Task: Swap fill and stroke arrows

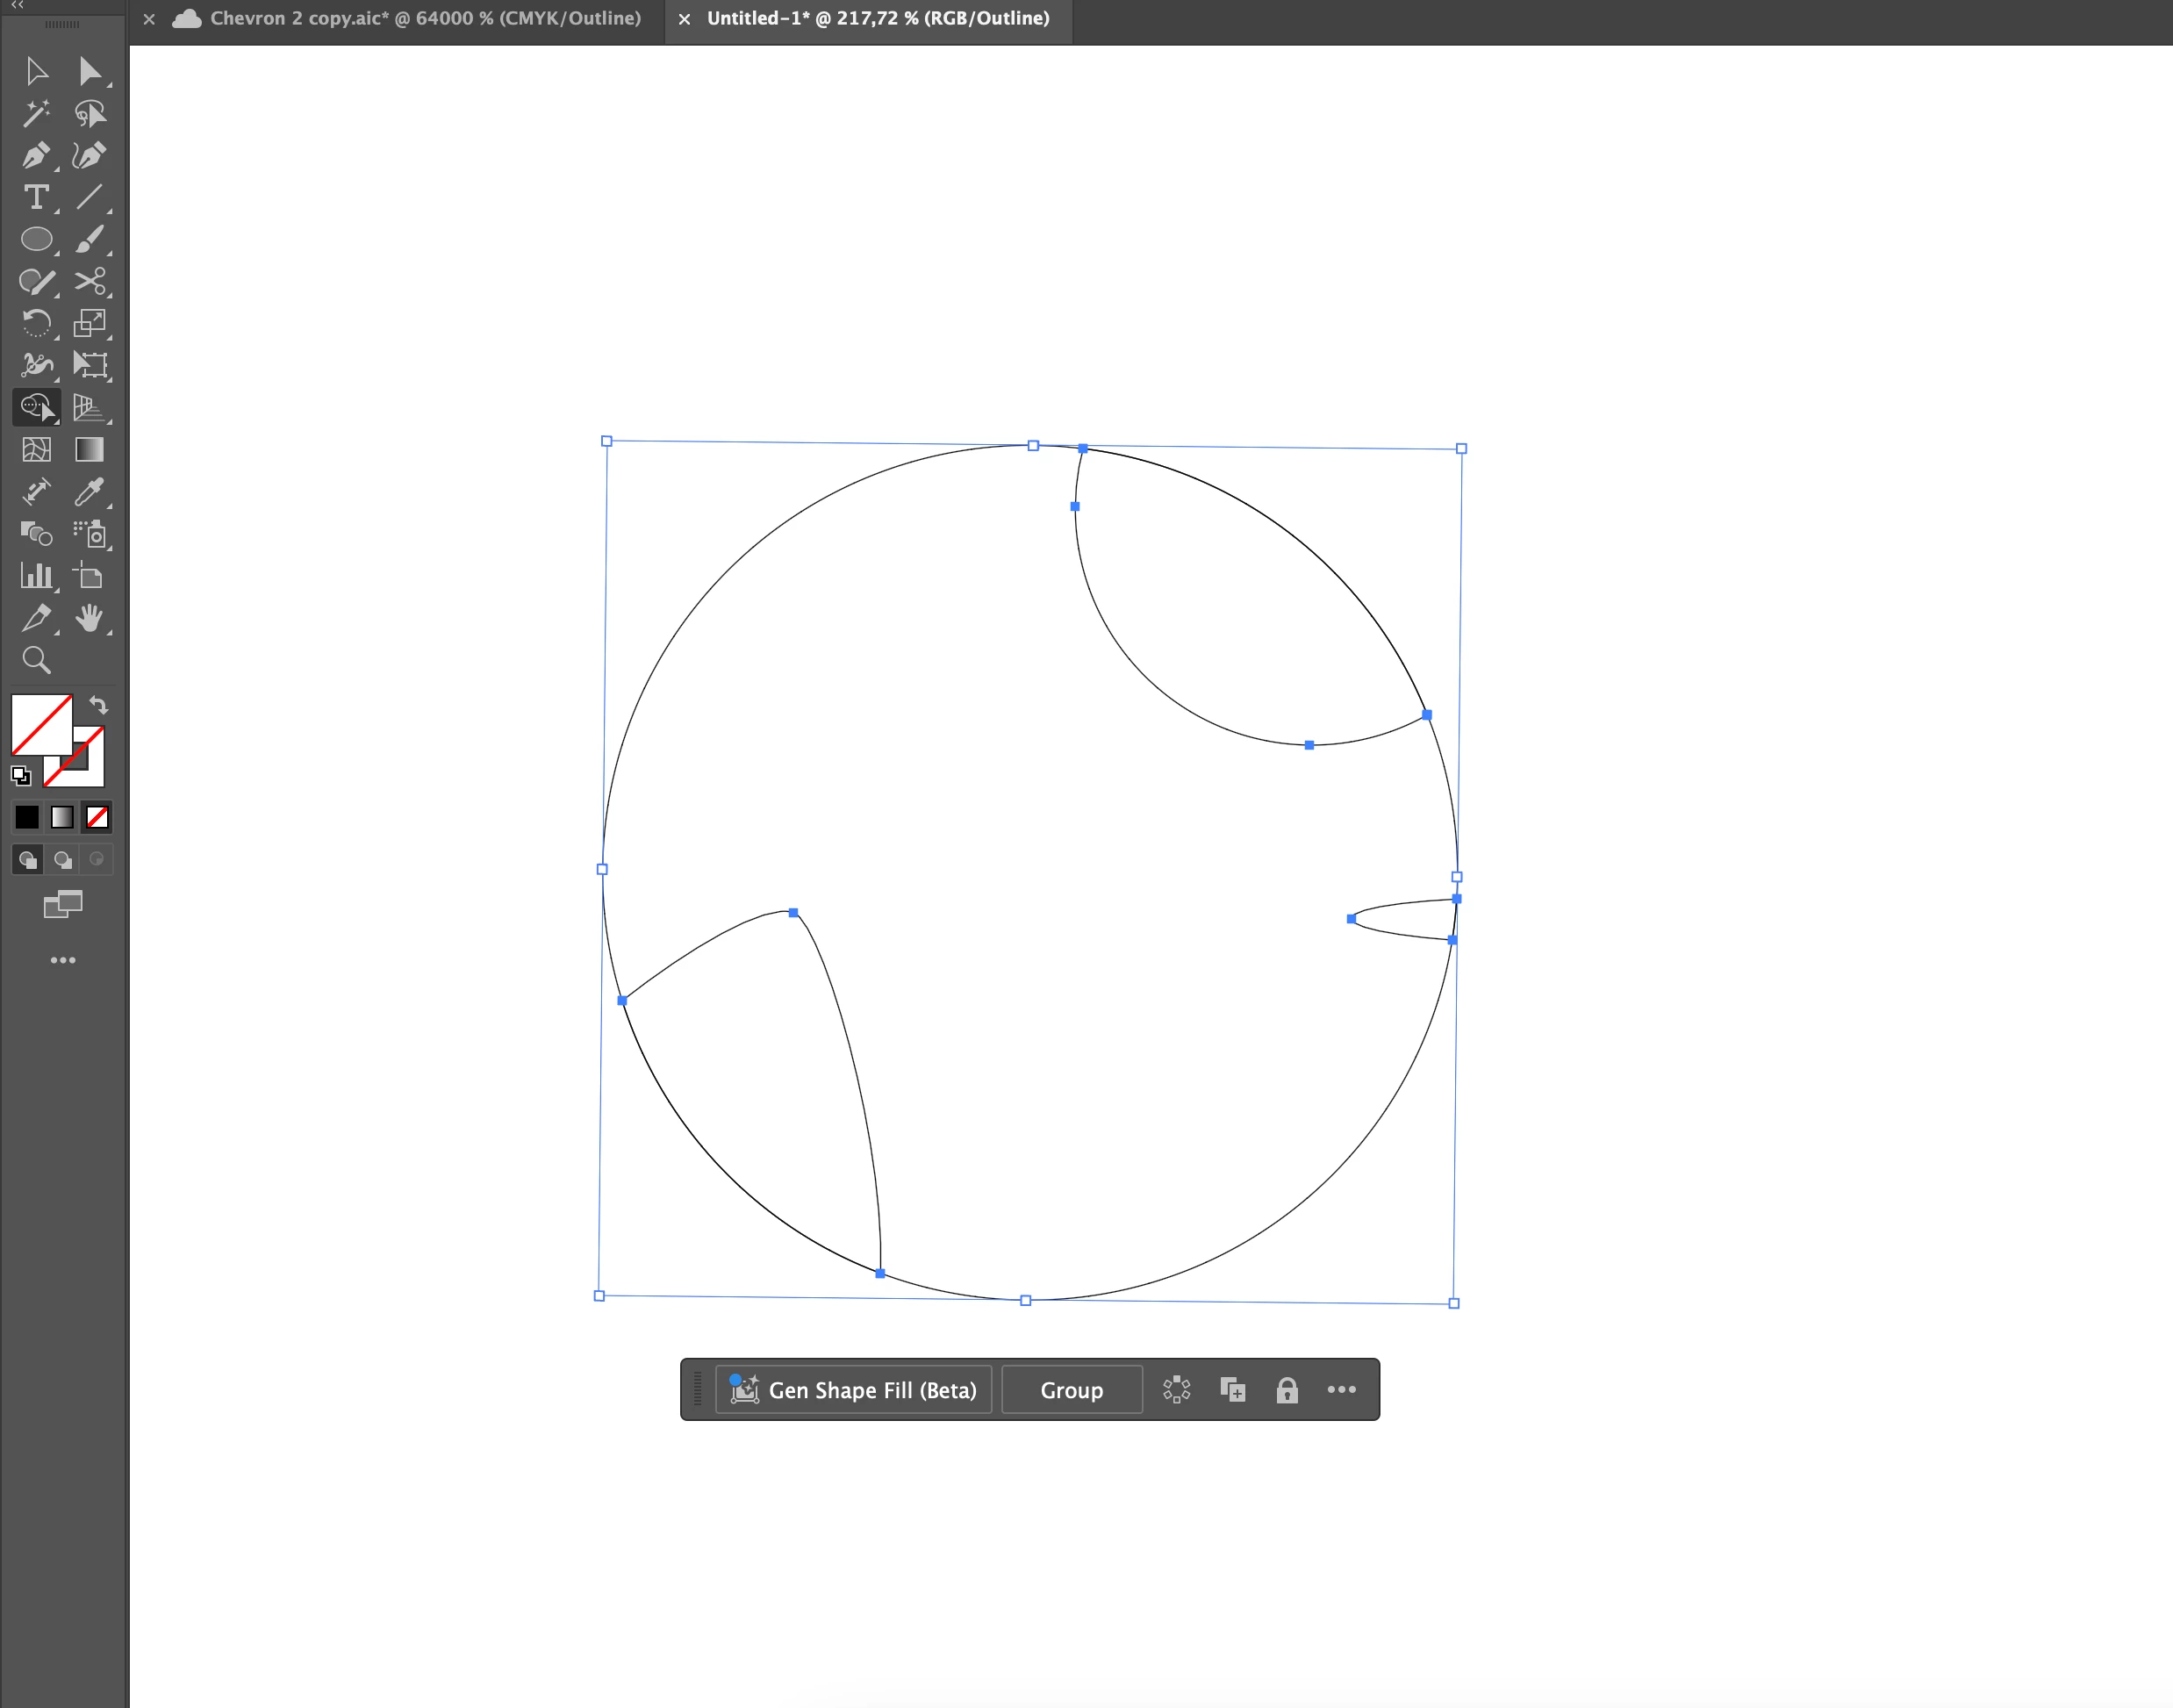Action: point(98,705)
